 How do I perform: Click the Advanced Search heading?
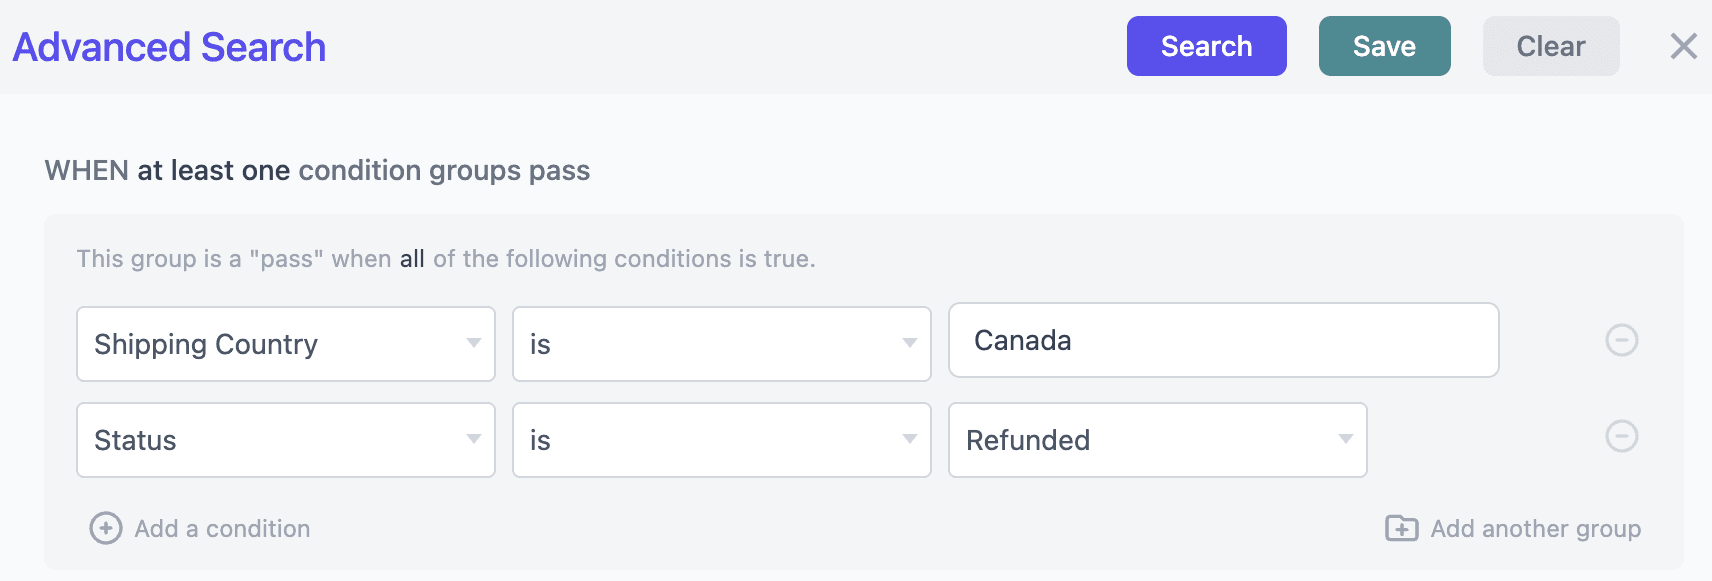169,47
